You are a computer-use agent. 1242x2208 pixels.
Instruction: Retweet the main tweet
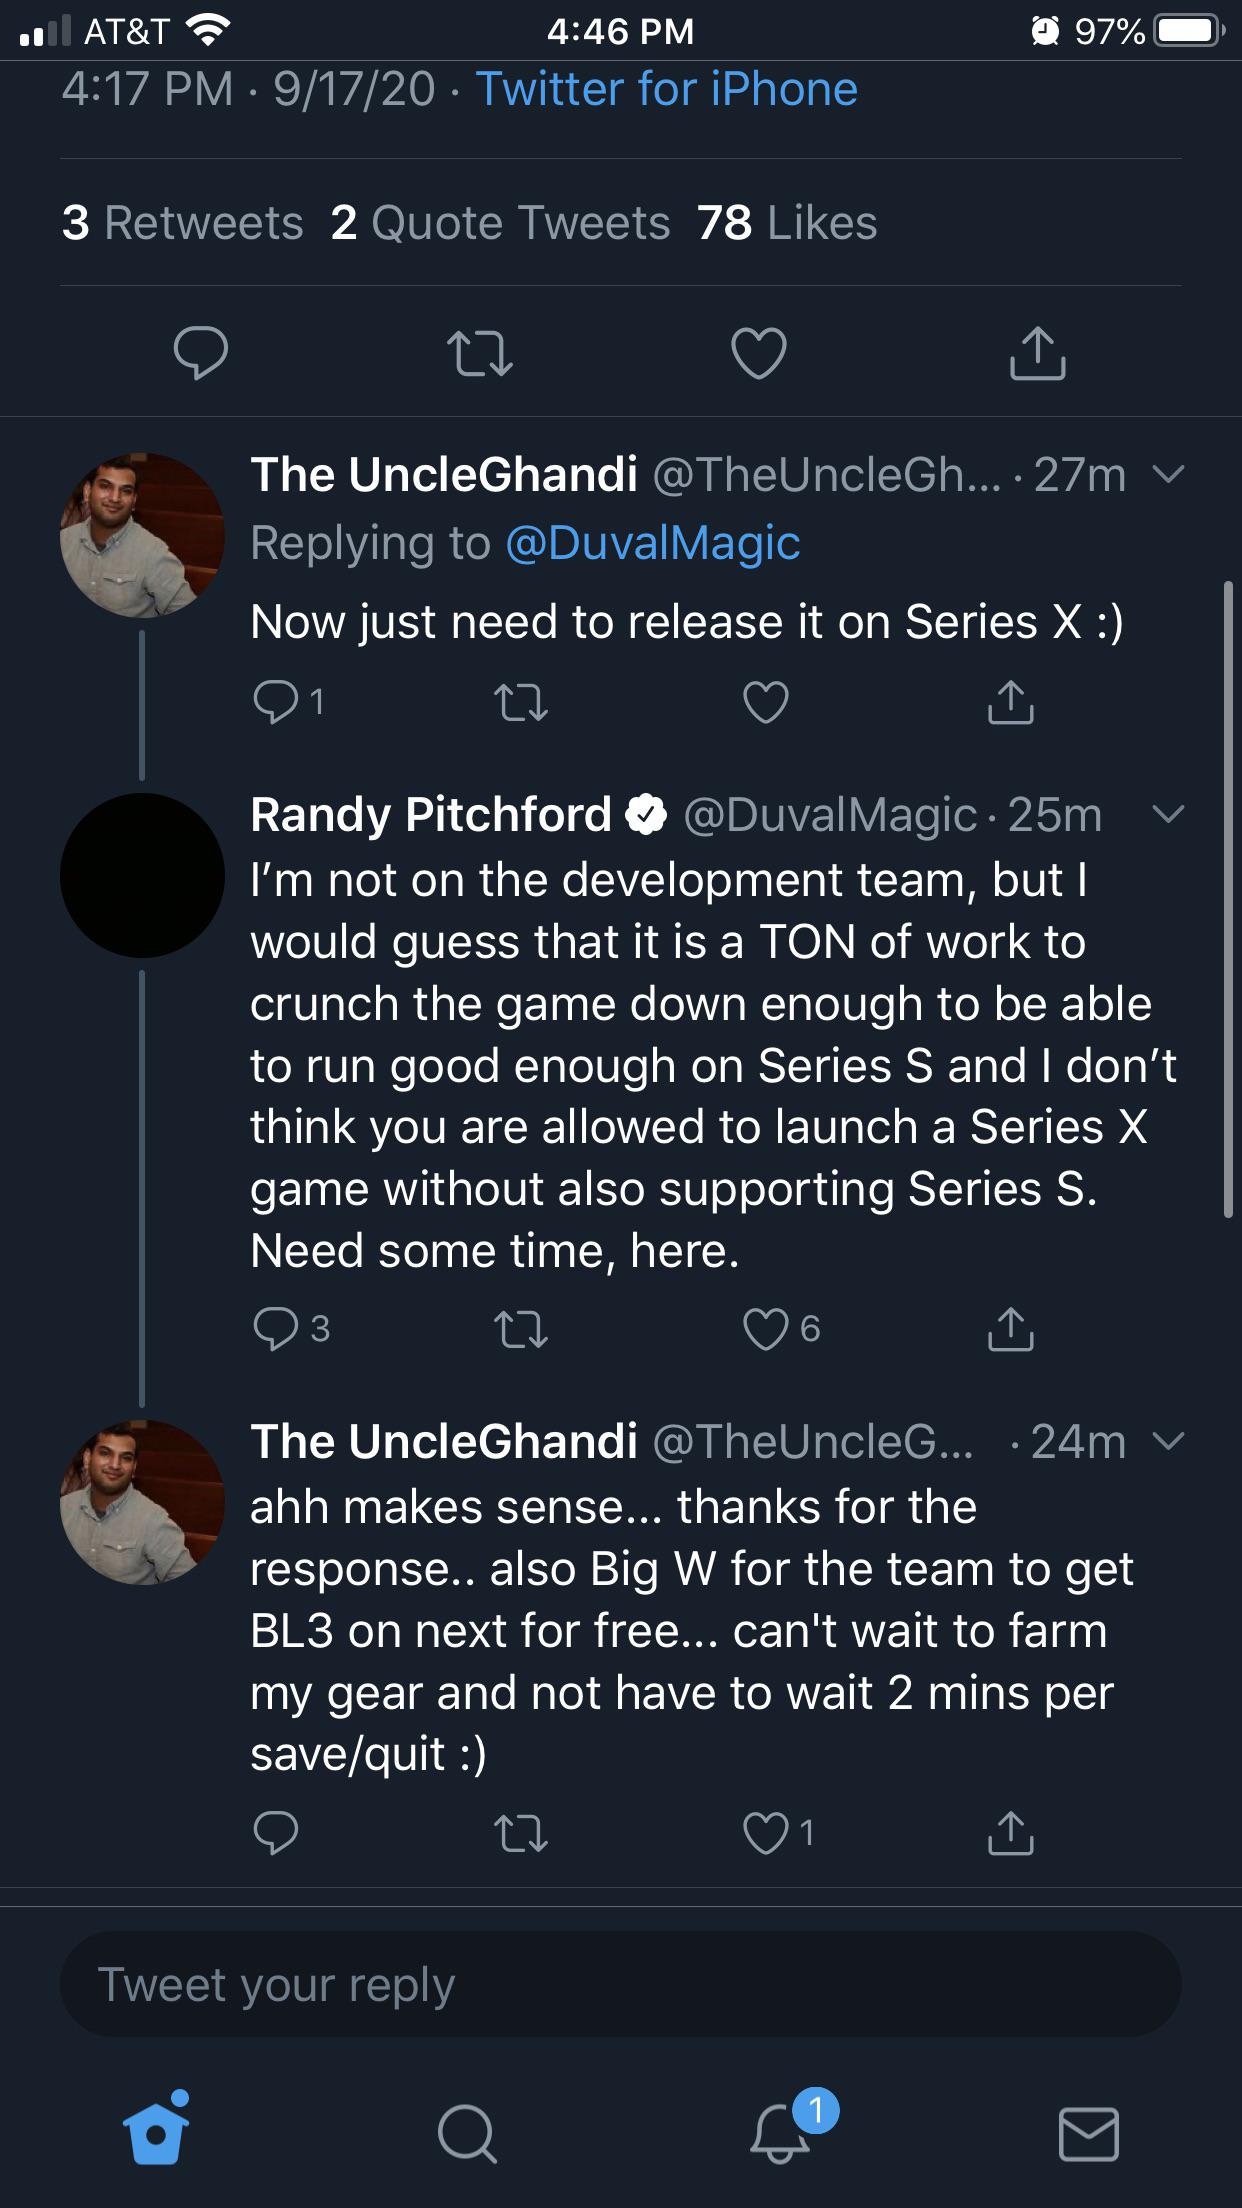click(479, 354)
